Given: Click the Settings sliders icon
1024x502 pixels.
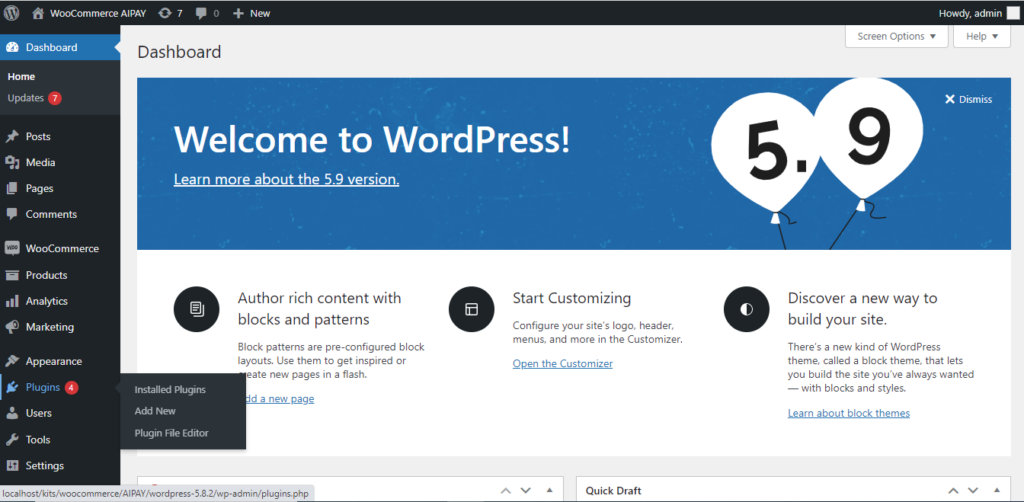Looking at the screenshot, I should 12,465.
